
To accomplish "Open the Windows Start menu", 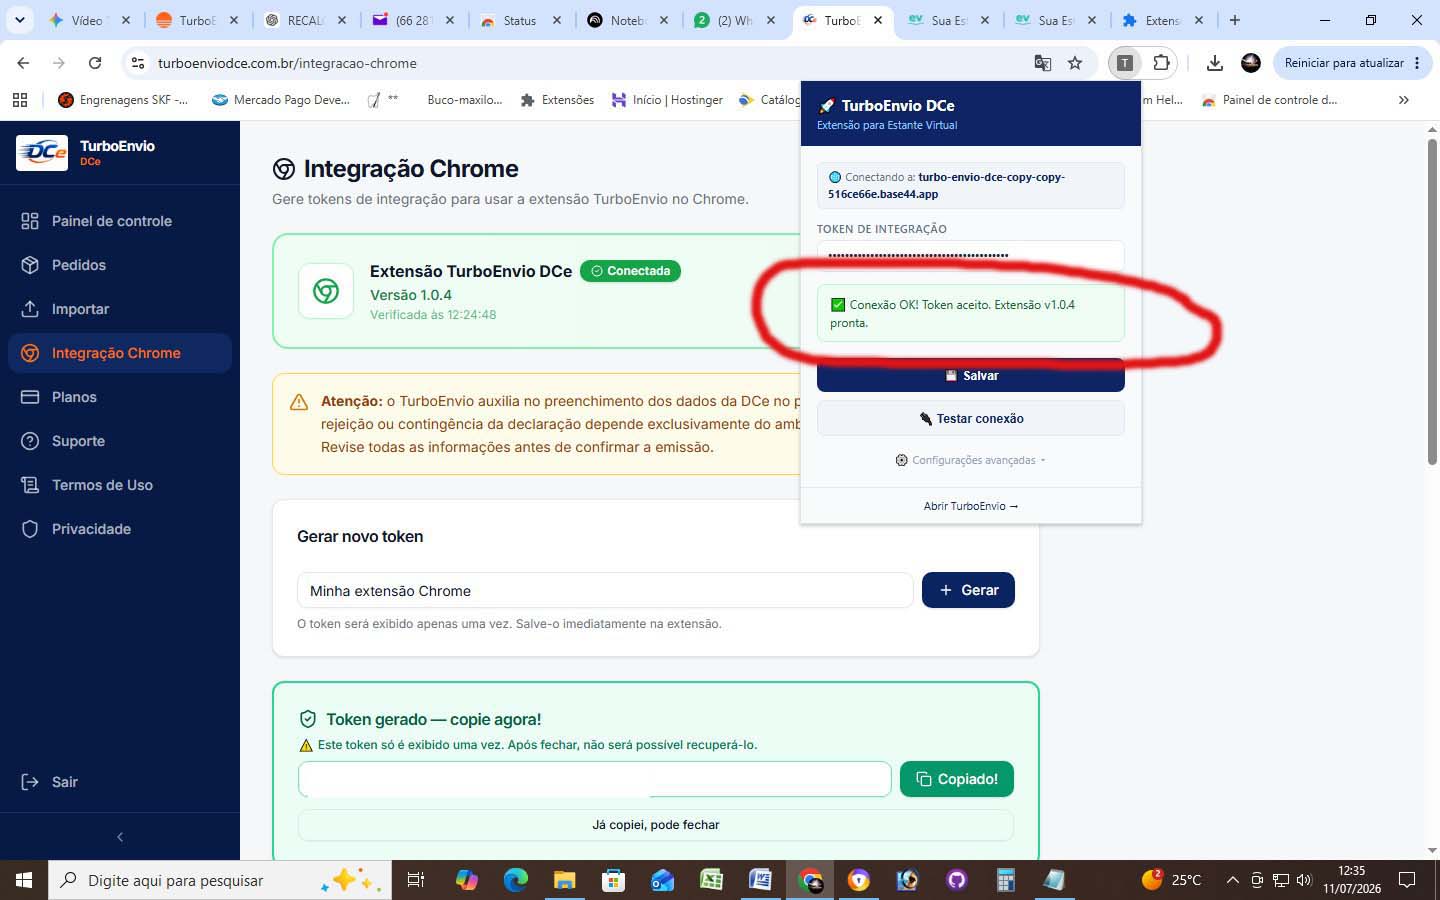I will pyautogui.click(x=24, y=880).
